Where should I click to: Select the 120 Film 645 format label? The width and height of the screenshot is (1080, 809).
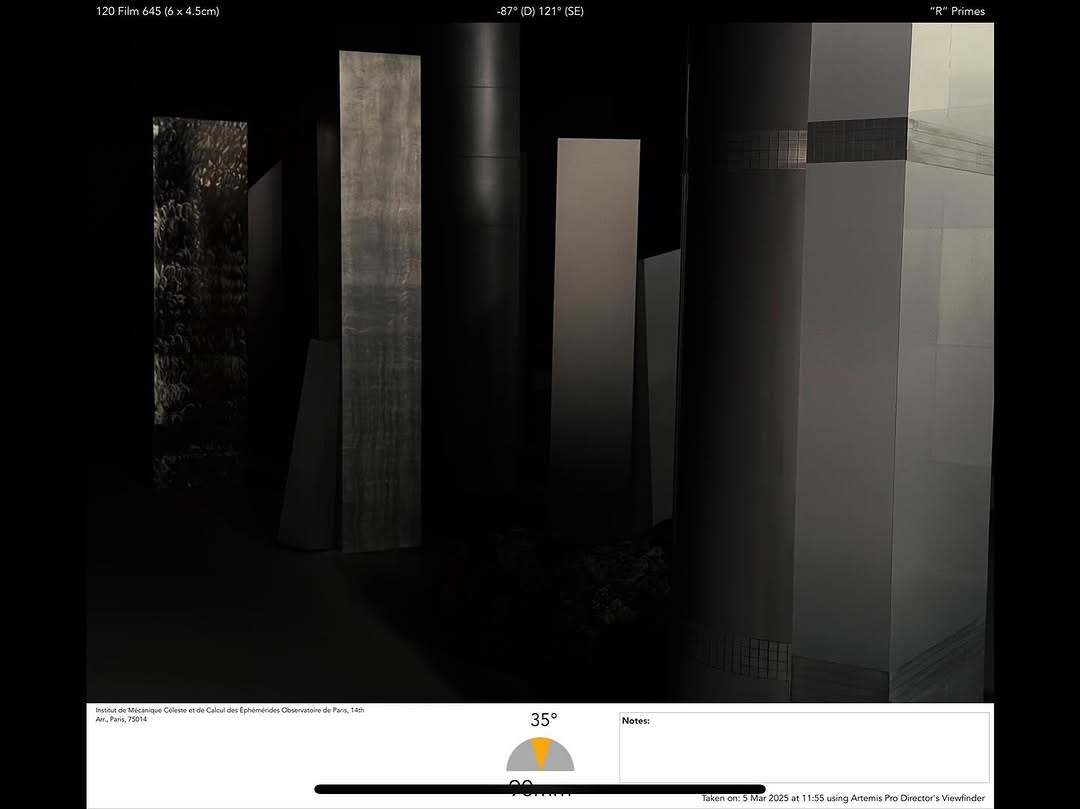[x=158, y=12]
